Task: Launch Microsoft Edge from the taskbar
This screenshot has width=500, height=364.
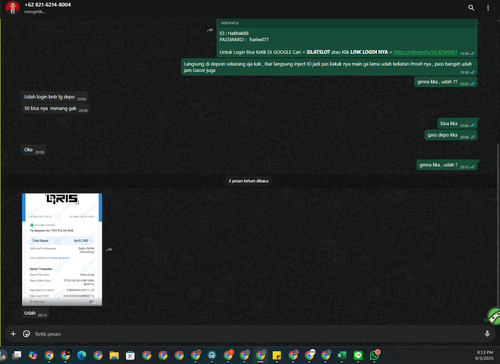Action: 82,355
